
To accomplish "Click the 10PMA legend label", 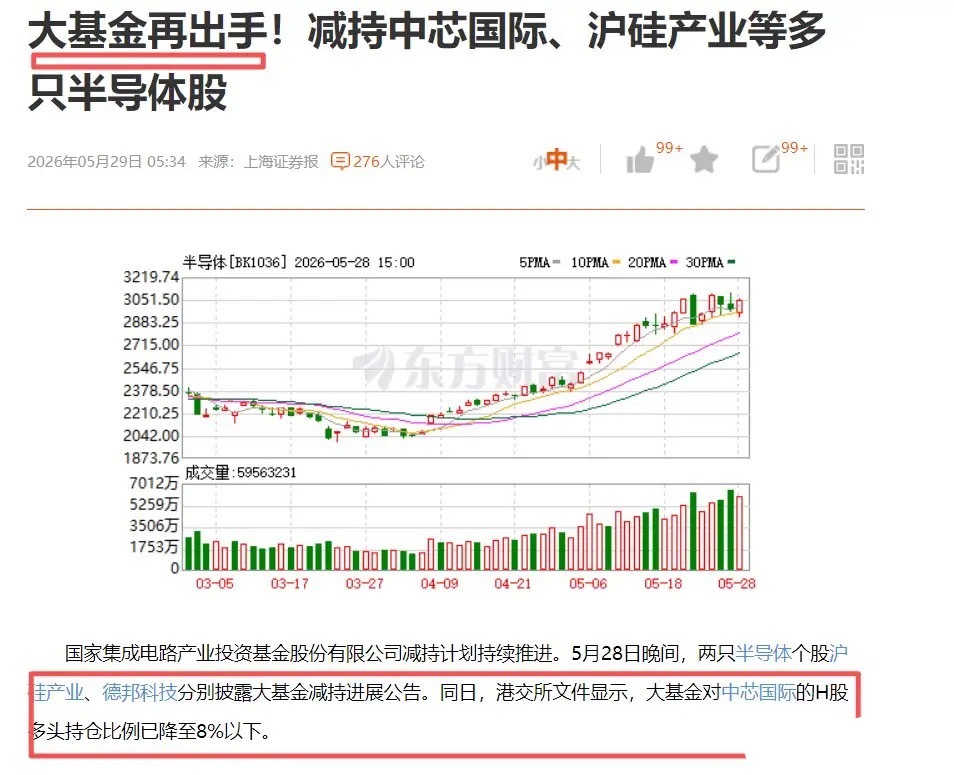I will click(589, 262).
